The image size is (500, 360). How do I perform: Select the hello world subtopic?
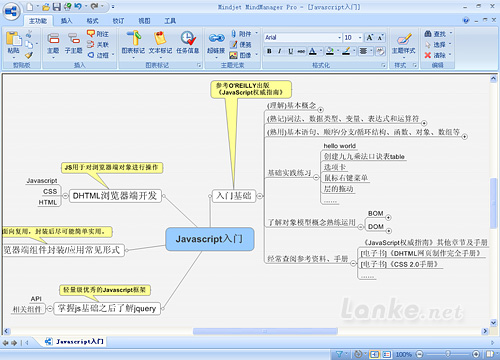point(340,146)
